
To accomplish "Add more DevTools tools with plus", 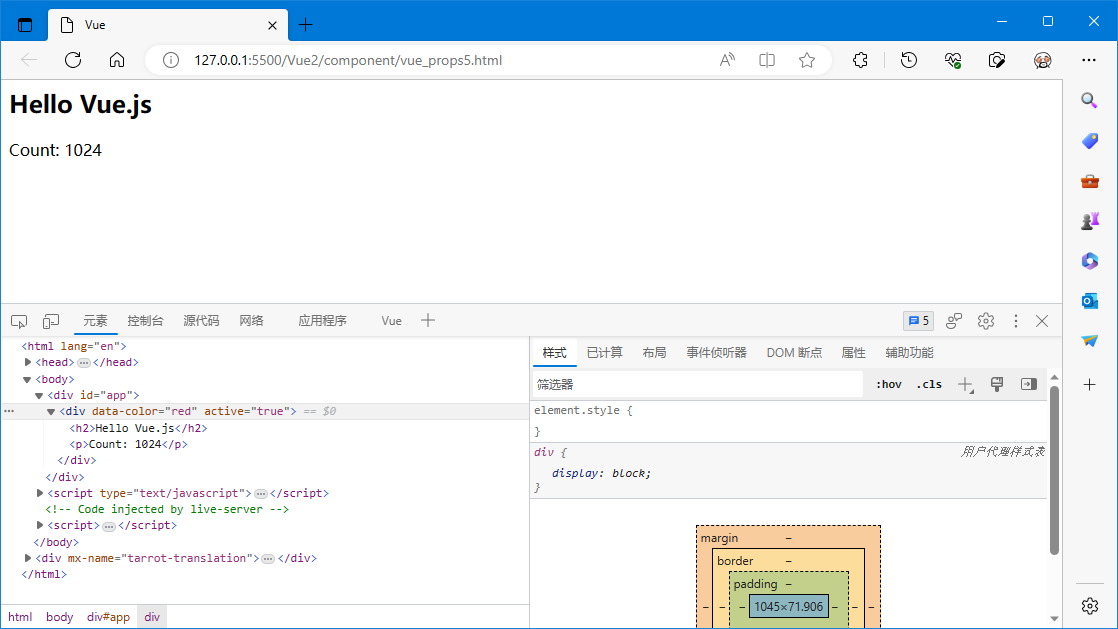I will coord(428,320).
